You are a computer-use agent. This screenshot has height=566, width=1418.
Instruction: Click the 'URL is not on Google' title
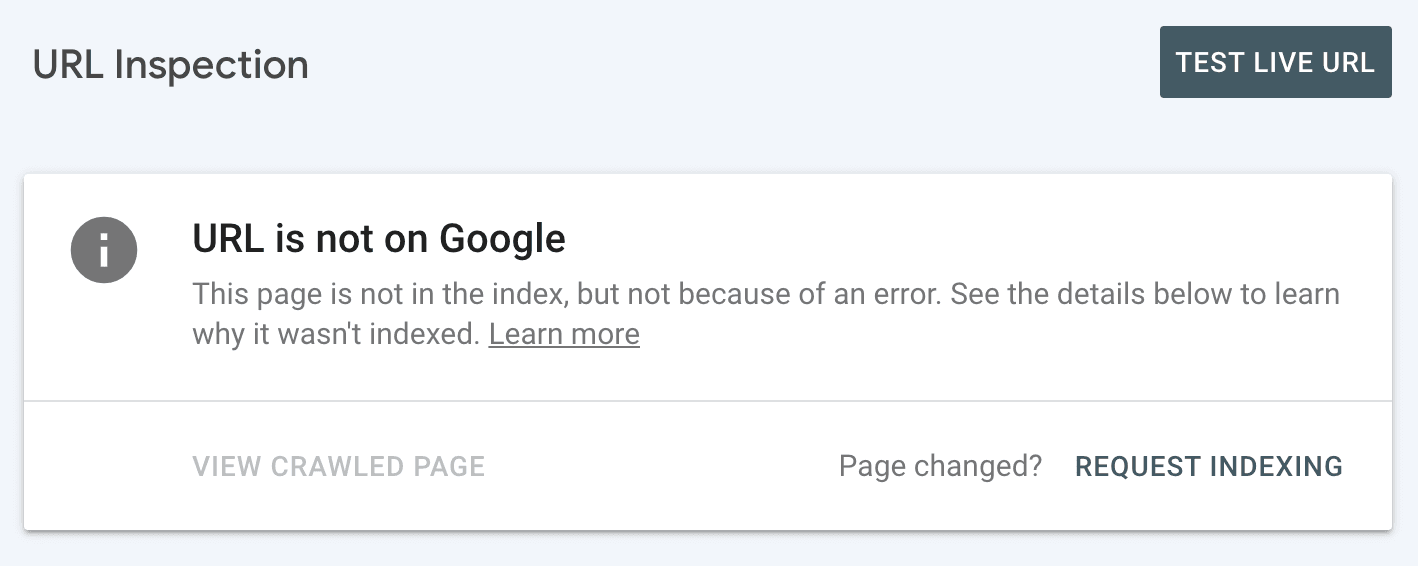379,239
